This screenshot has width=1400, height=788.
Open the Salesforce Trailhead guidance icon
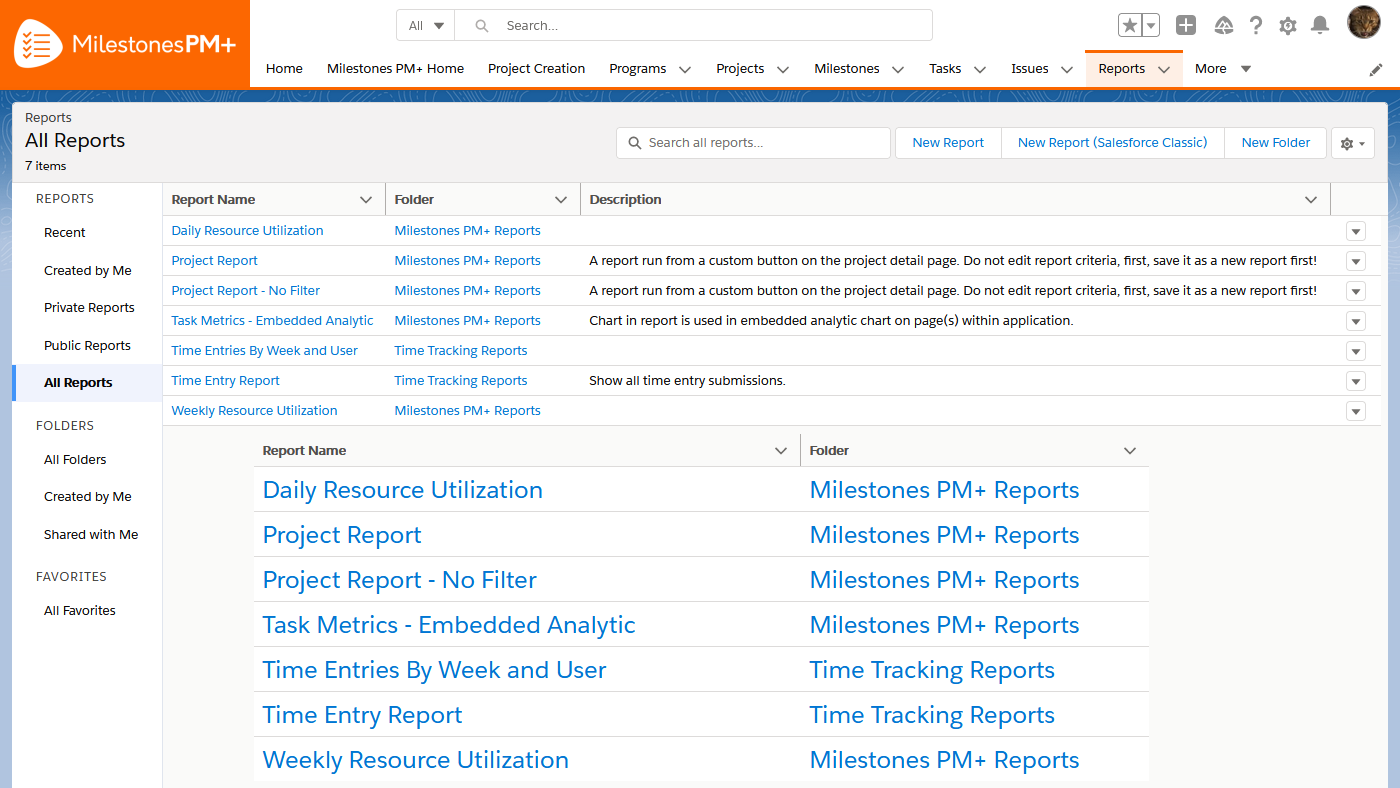[x=1224, y=25]
